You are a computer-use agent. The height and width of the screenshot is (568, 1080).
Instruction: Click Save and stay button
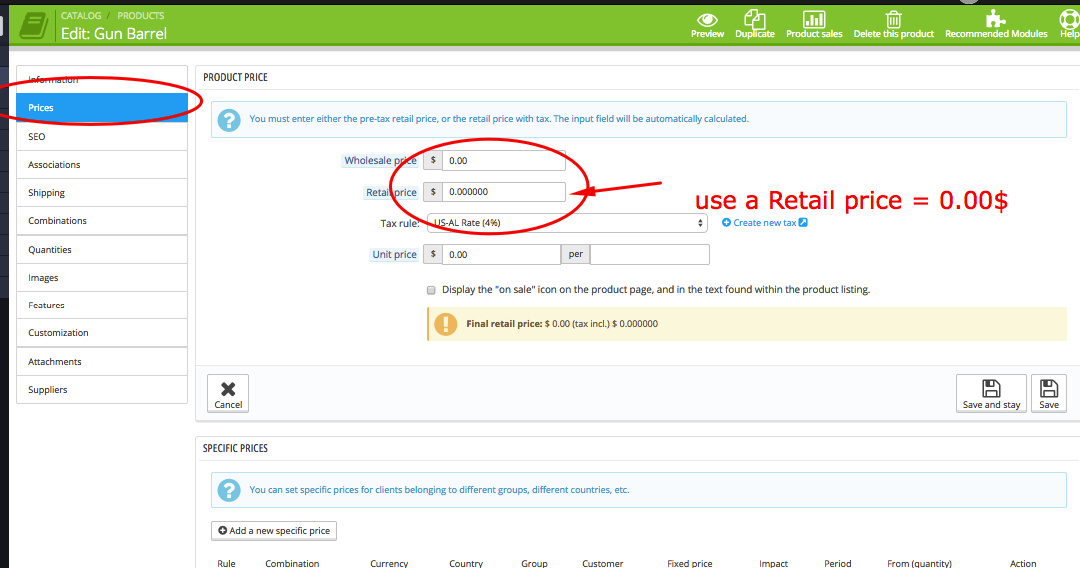991,394
